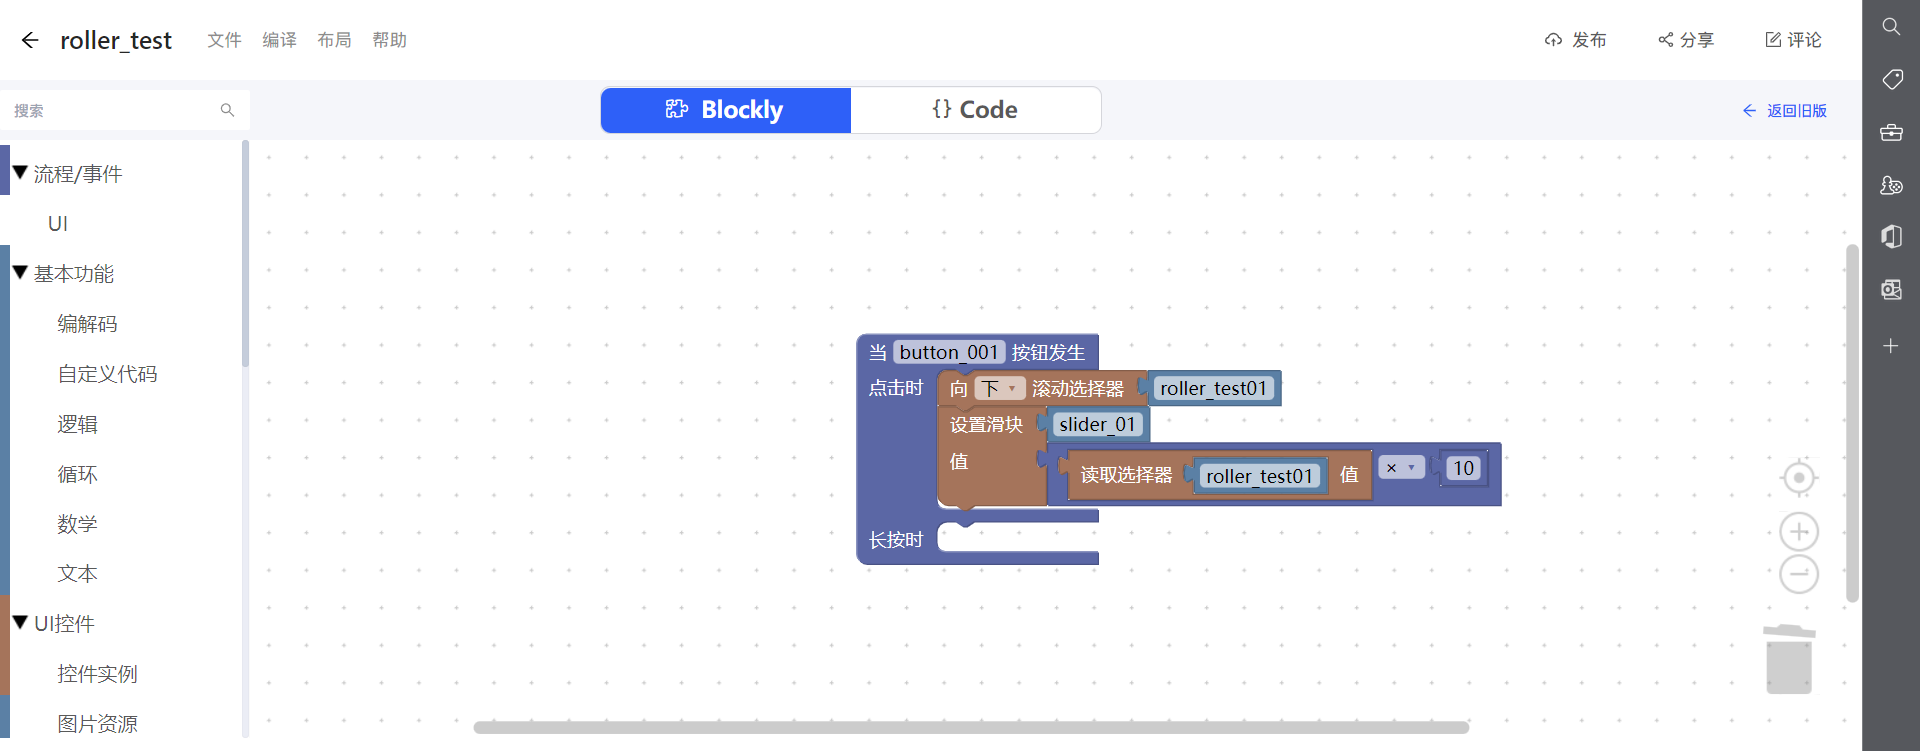
Task: Select the 逻辑 toolbox category
Action: 77,423
